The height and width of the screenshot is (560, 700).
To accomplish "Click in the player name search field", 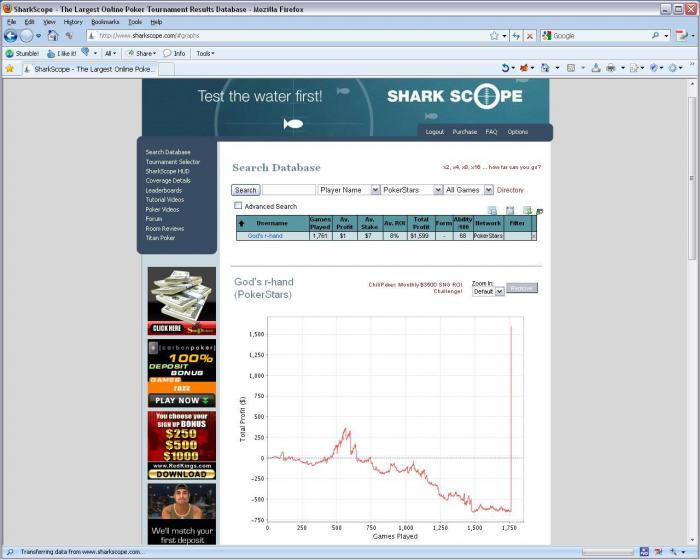I will click(x=289, y=190).
